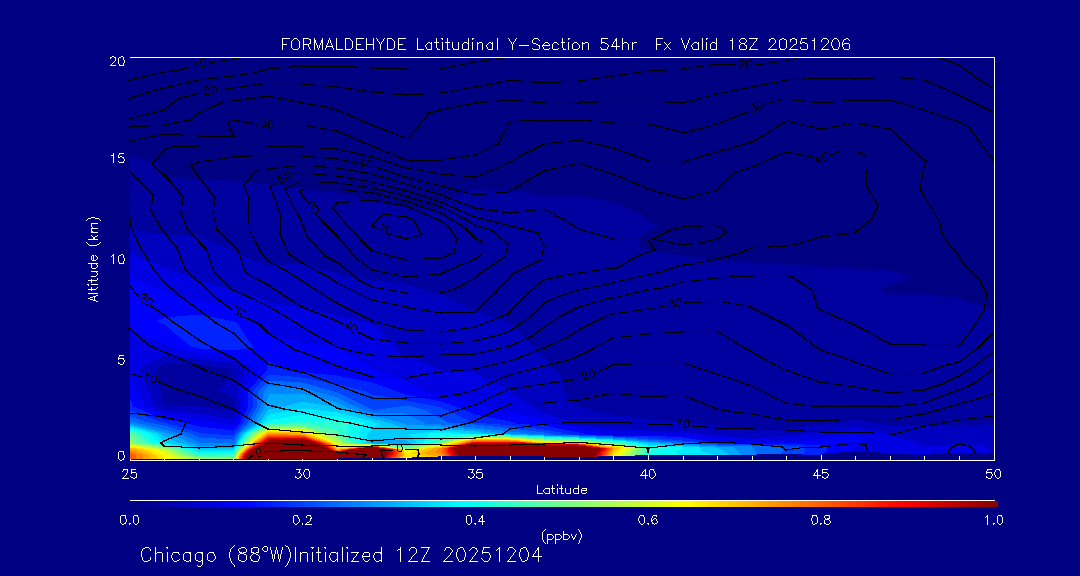The height and width of the screenshot is (576, 1080).
Task: Click the 70 contour label at the jet core
Action: click(x=385, y=229)
